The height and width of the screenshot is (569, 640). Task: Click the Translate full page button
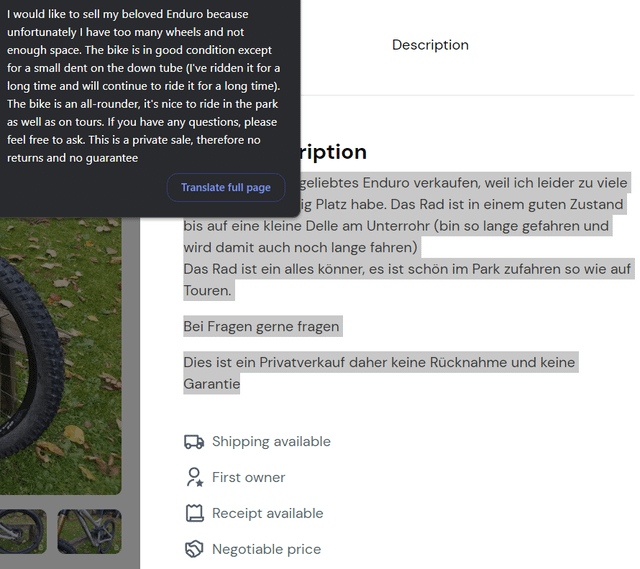[226, 187]
